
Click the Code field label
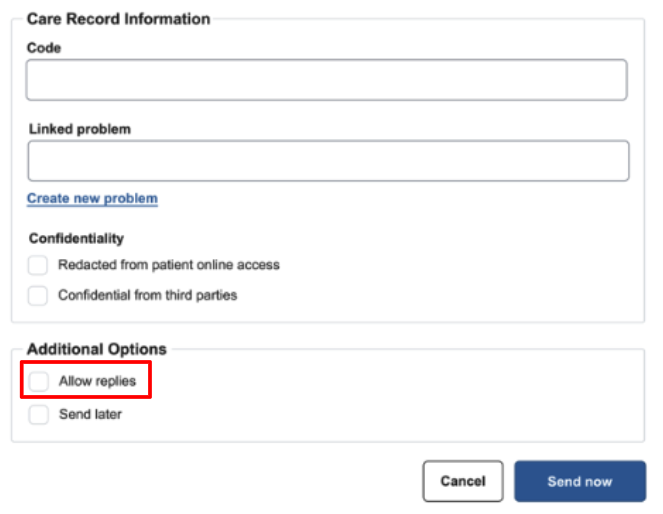(44, 48)
